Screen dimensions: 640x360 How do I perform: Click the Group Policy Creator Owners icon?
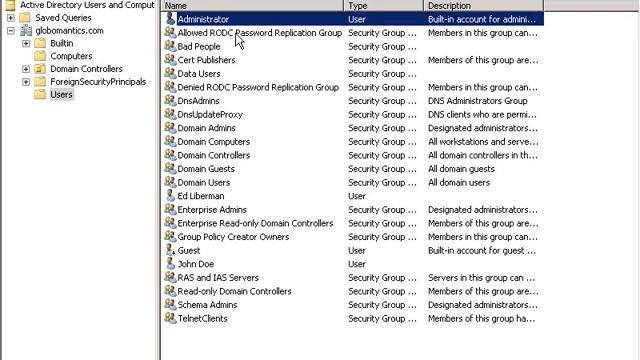(x=170, y=236)
